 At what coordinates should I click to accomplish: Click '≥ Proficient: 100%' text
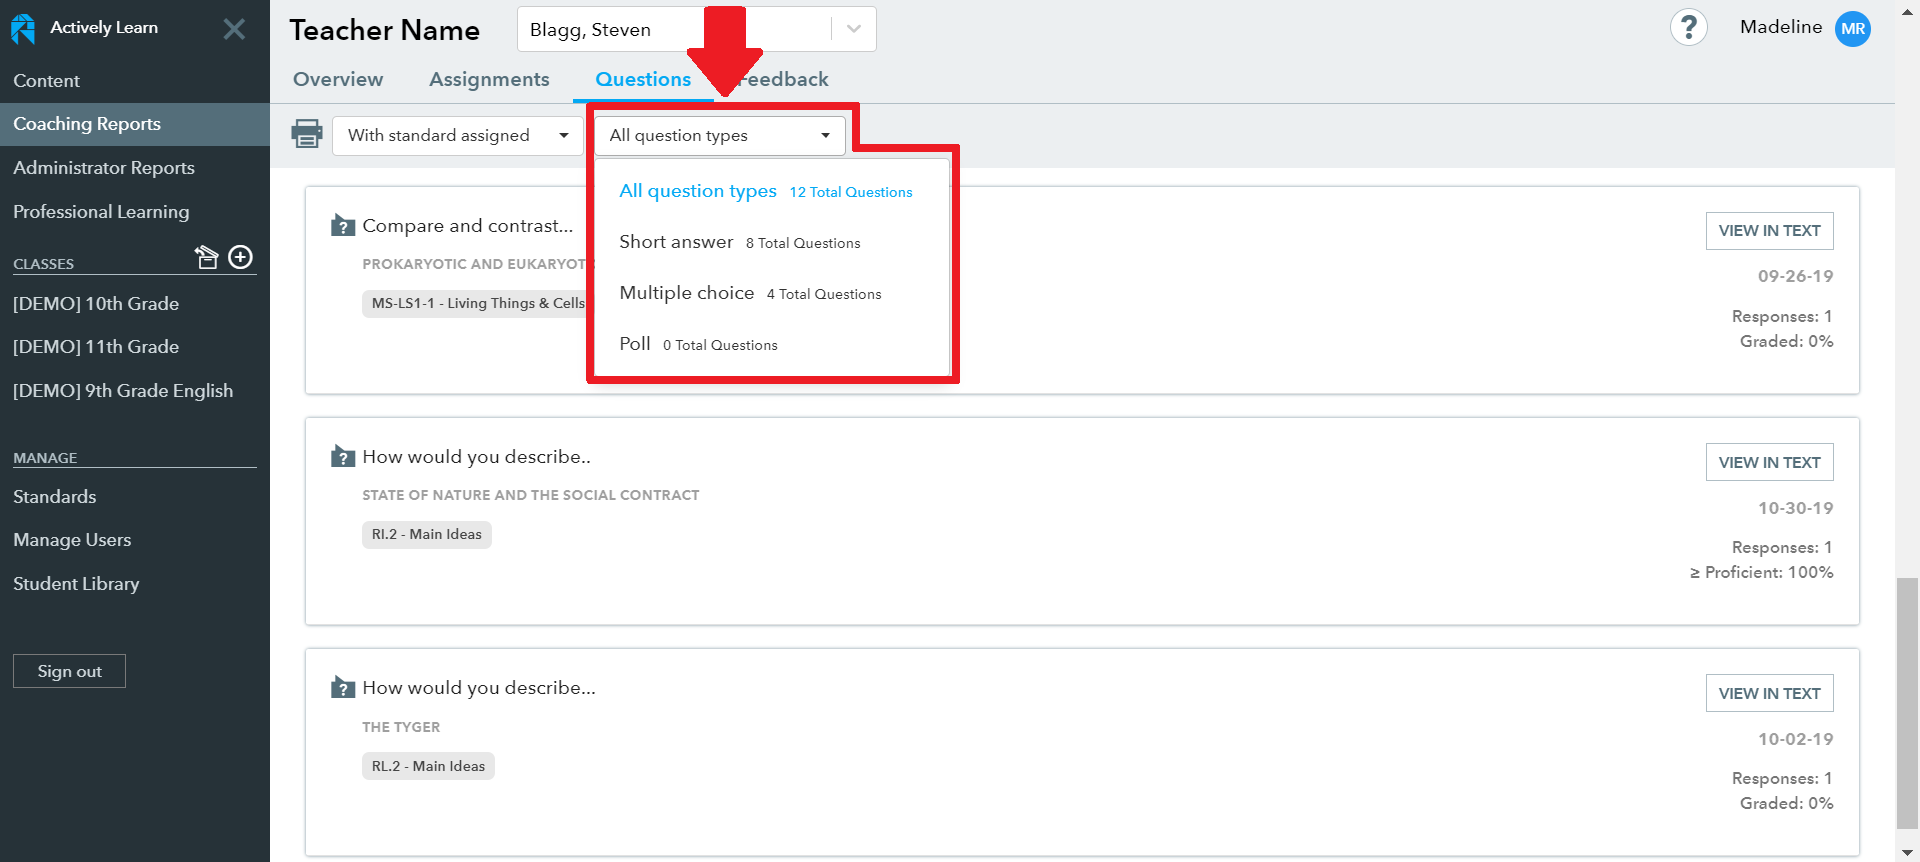1761,573
